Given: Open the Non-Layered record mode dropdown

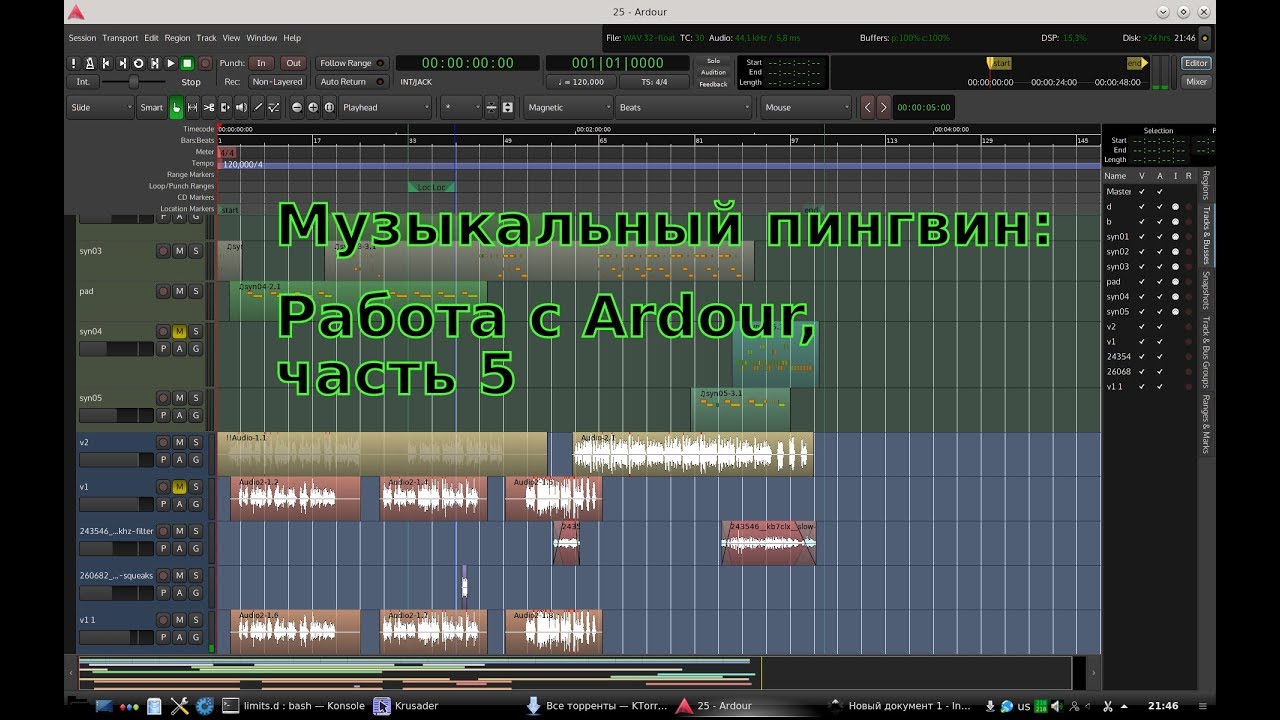Looking at the screenshot, I should (x=277, y=82).
